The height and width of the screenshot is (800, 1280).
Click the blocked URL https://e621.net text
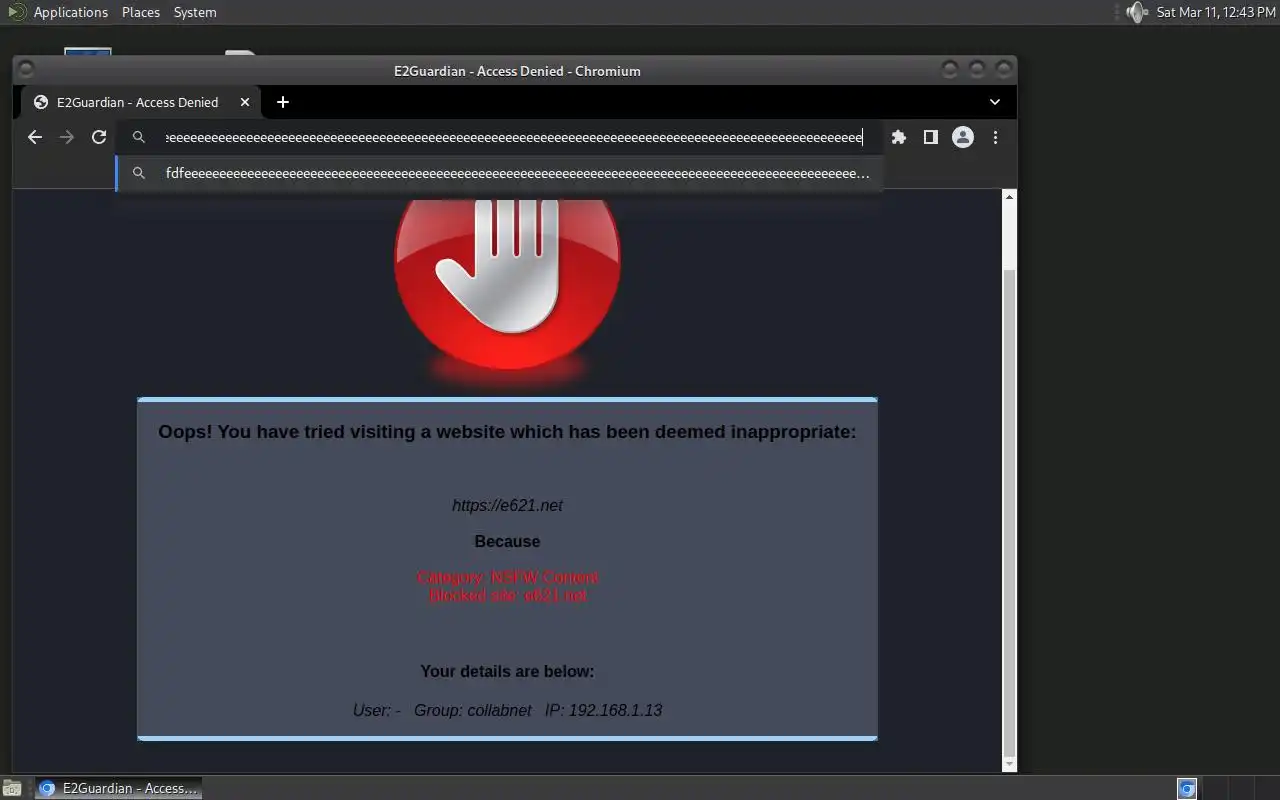507,505
